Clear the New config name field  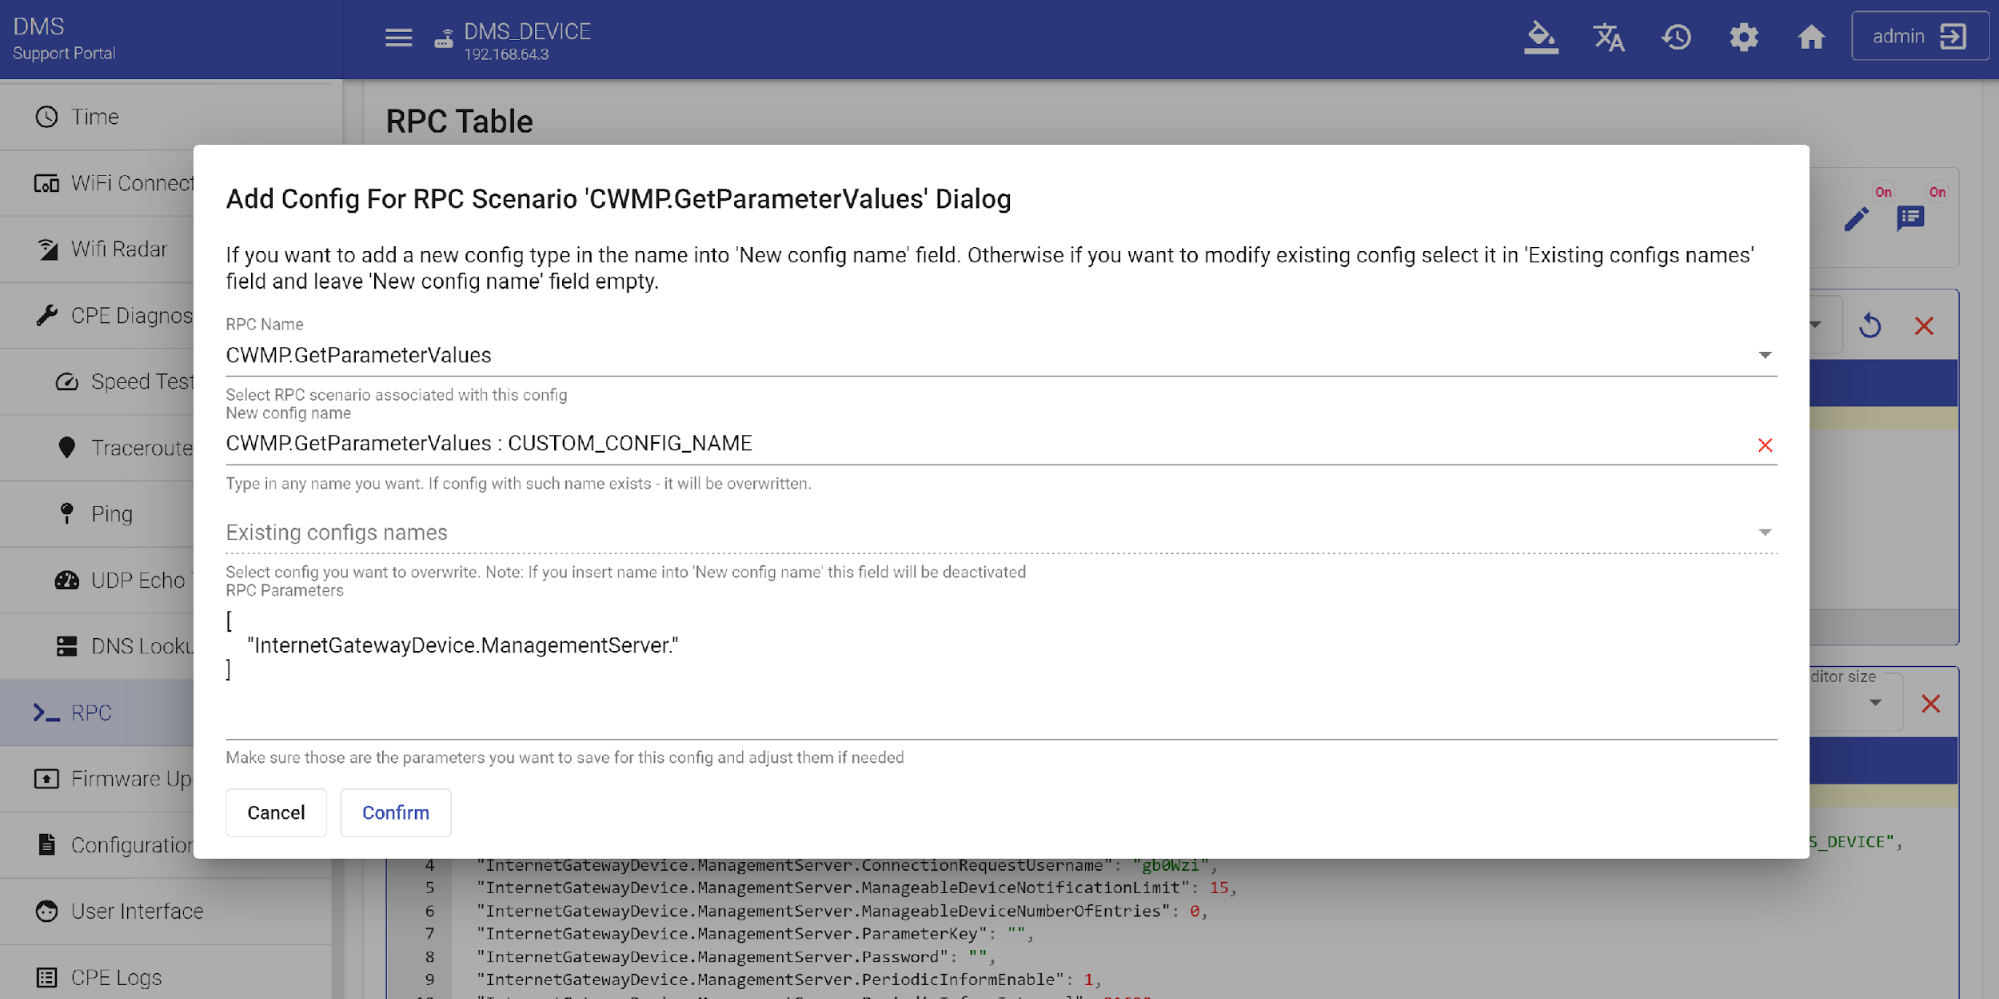[1764, 445]
